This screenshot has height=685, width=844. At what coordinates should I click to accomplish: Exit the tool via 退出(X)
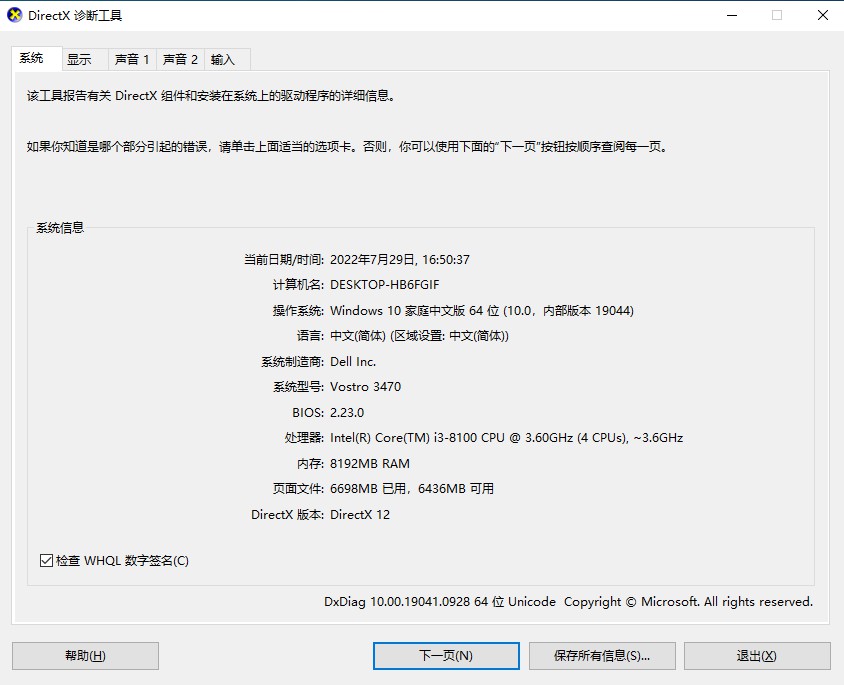point(756,656)
